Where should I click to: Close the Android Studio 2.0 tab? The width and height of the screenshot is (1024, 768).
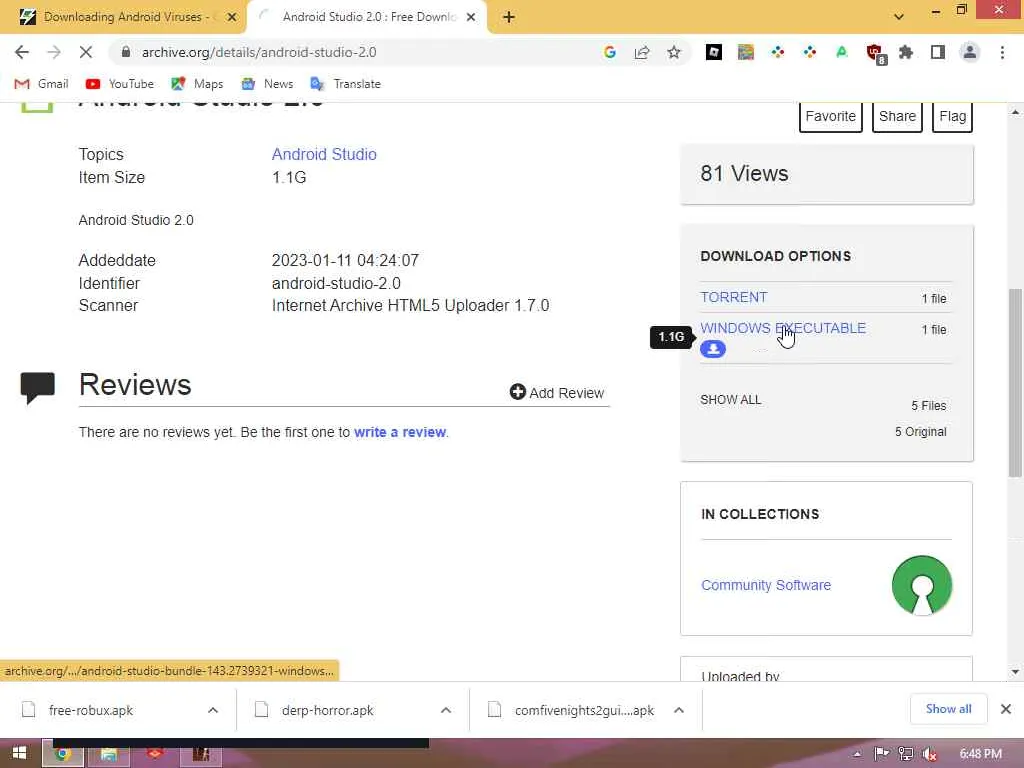(x=471, y=18)
